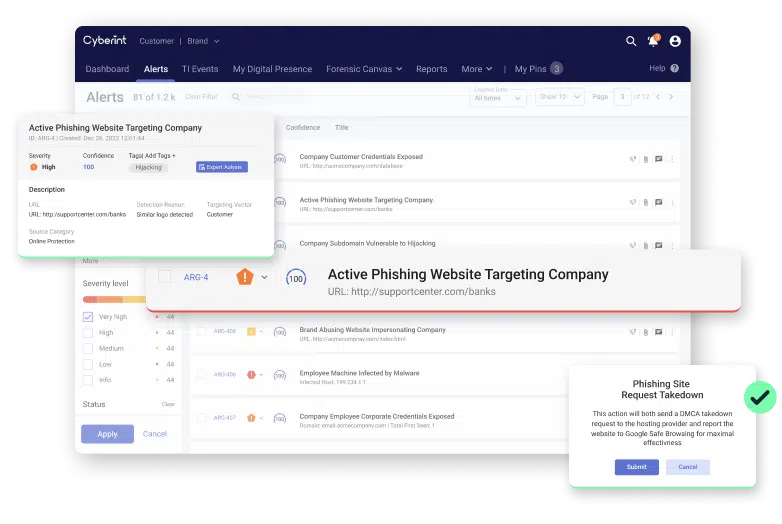Open the Forensic Canvas menu
Viewport: 782px width, 524px height.
click(364, 69)
